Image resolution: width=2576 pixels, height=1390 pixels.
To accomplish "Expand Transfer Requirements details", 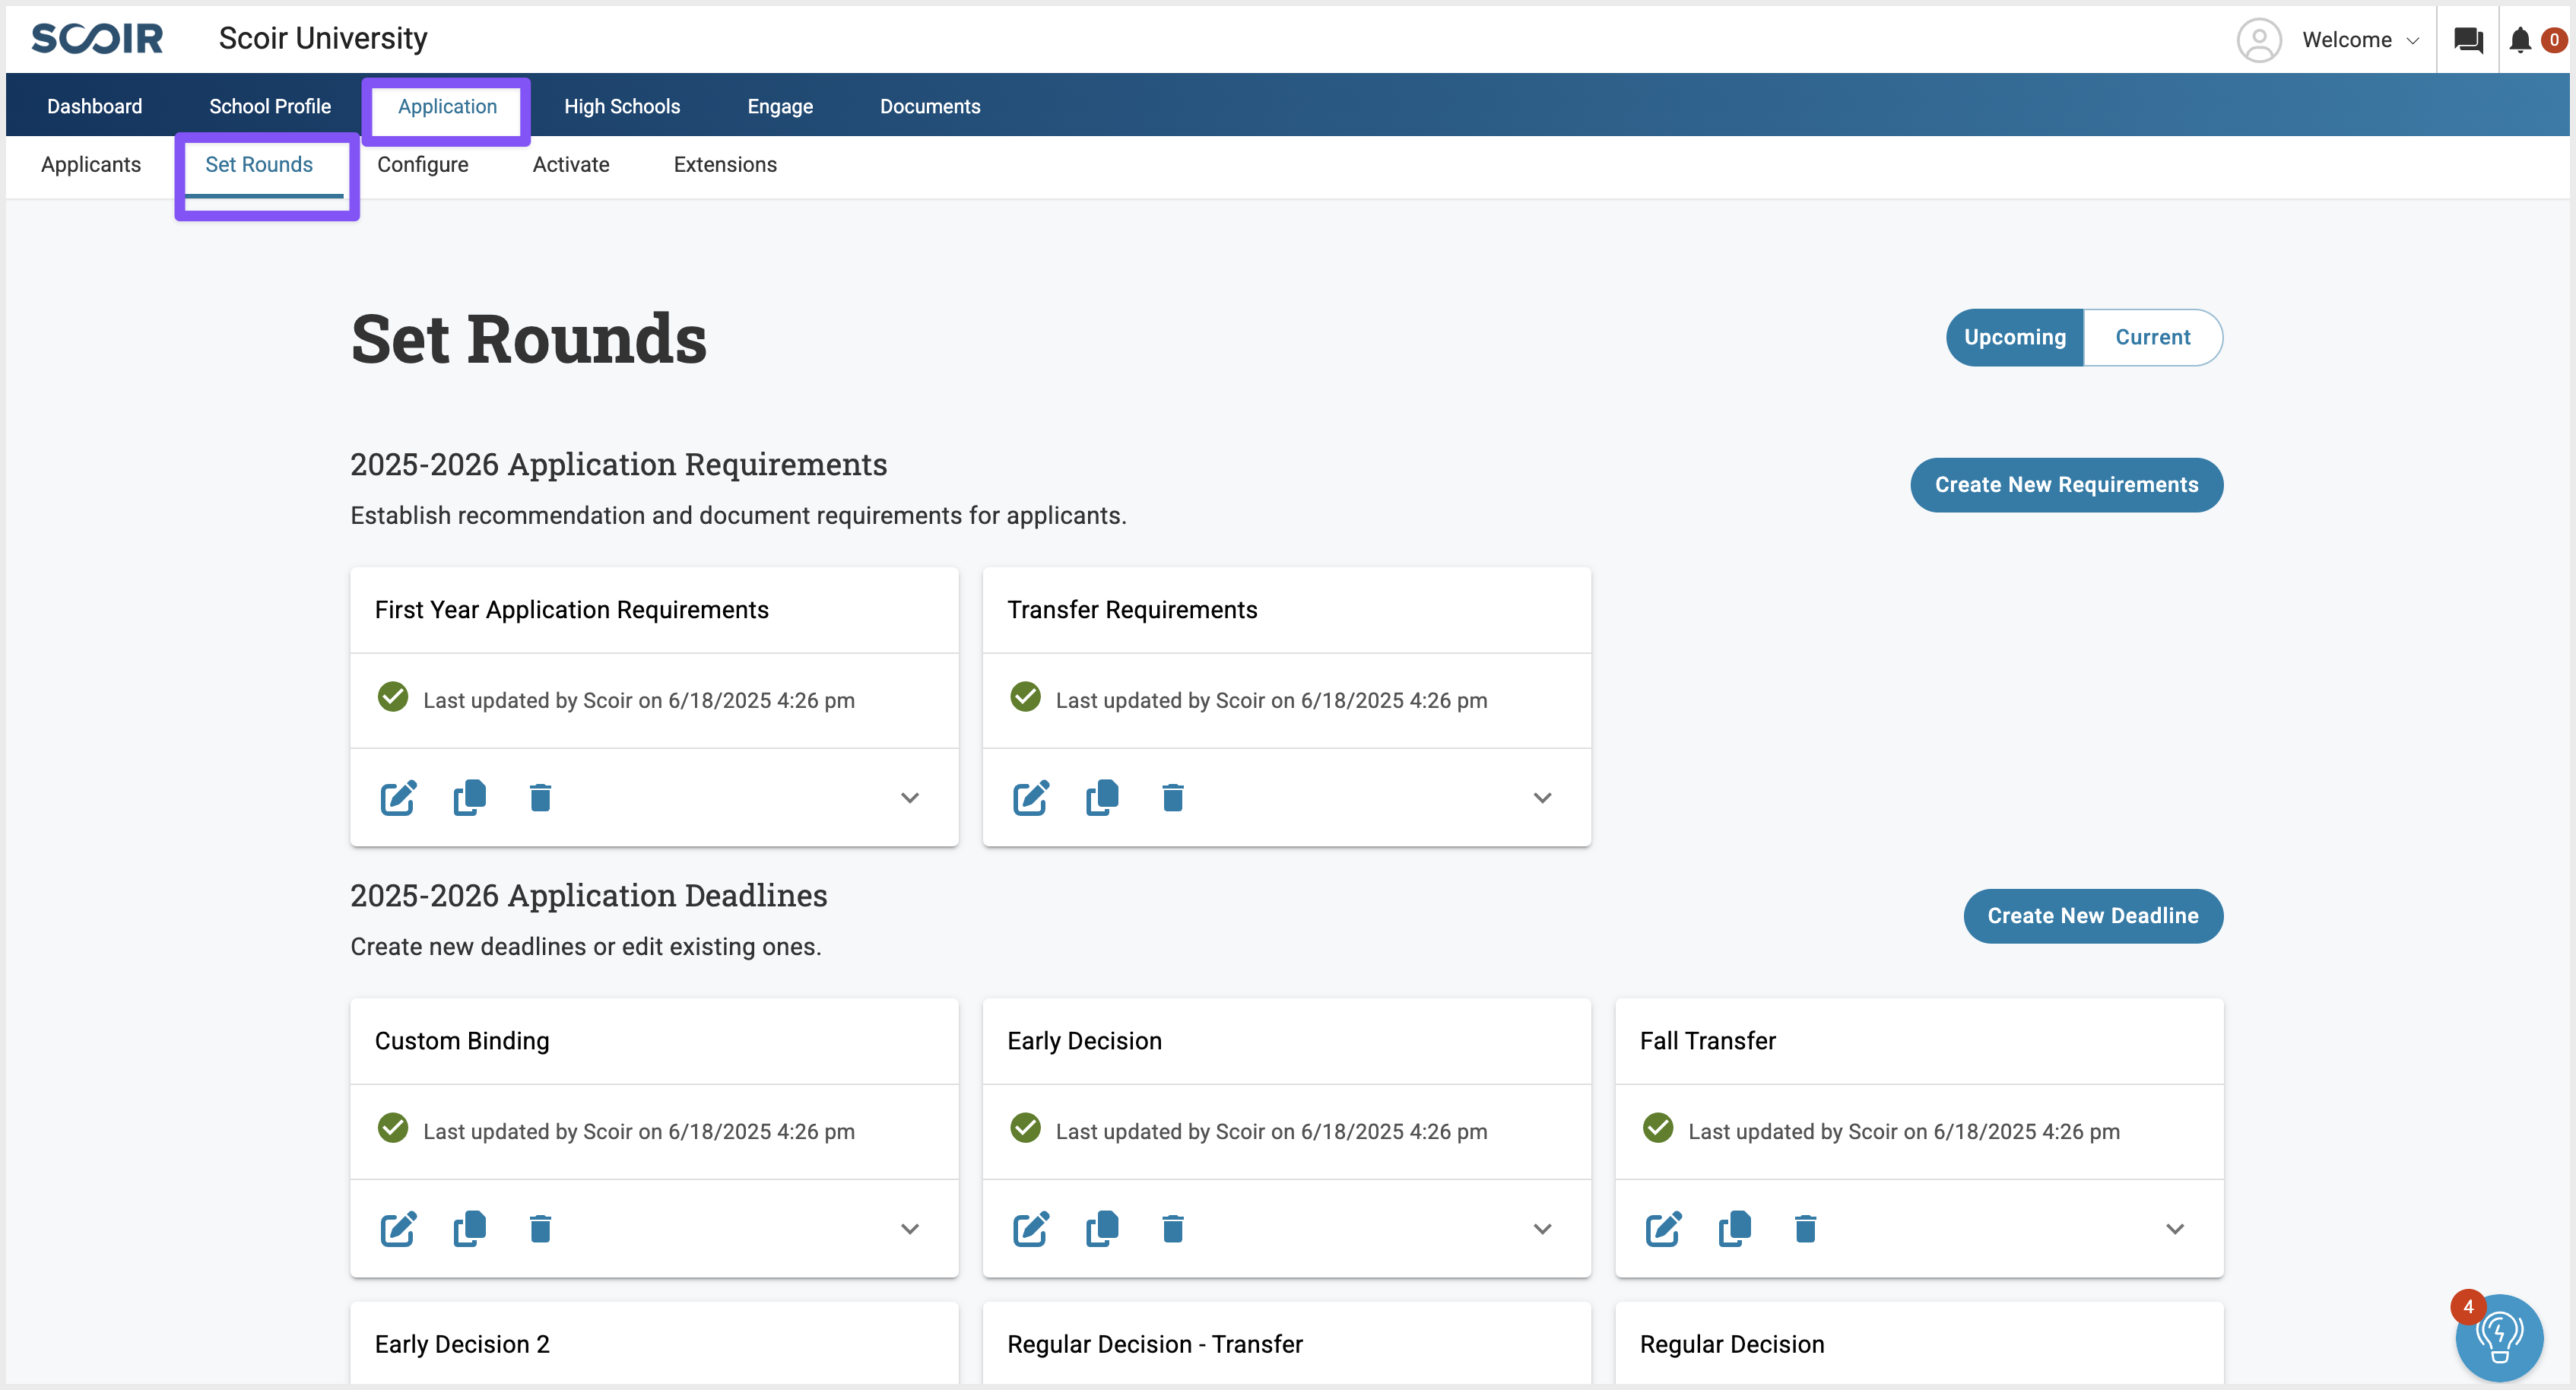I will 1543,798.
